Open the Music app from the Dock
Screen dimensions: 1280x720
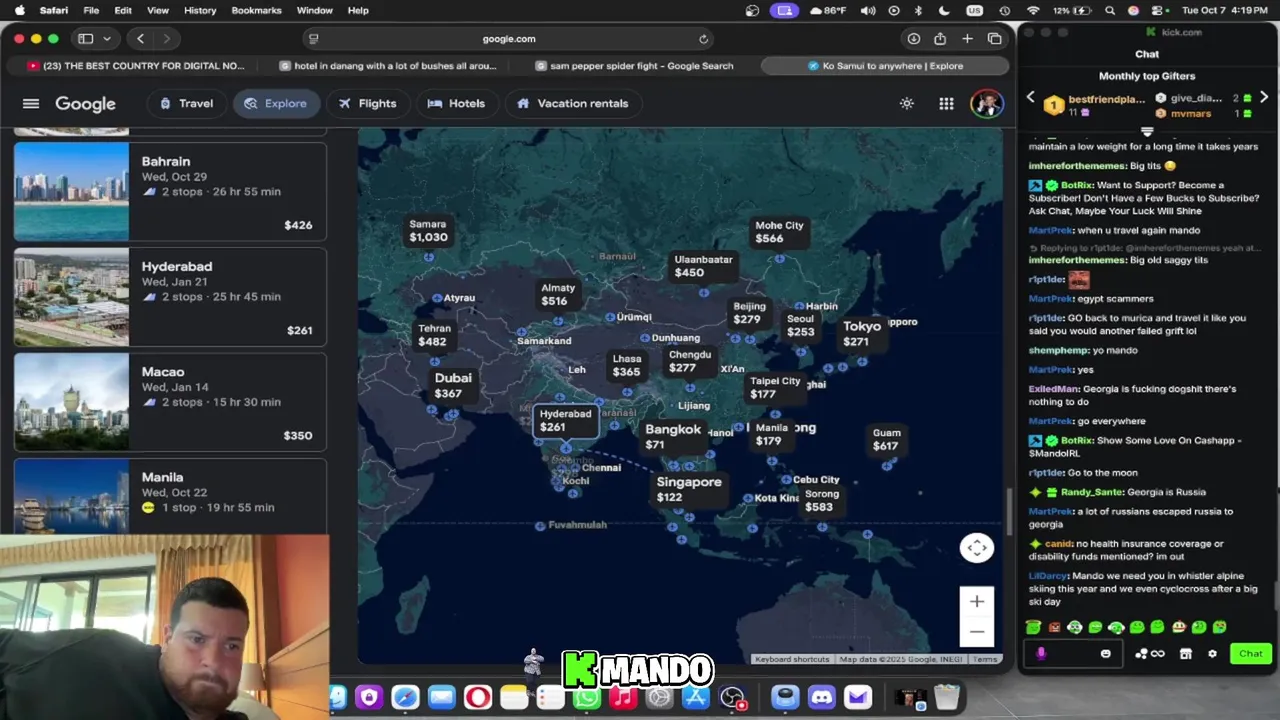coord(623,698)
